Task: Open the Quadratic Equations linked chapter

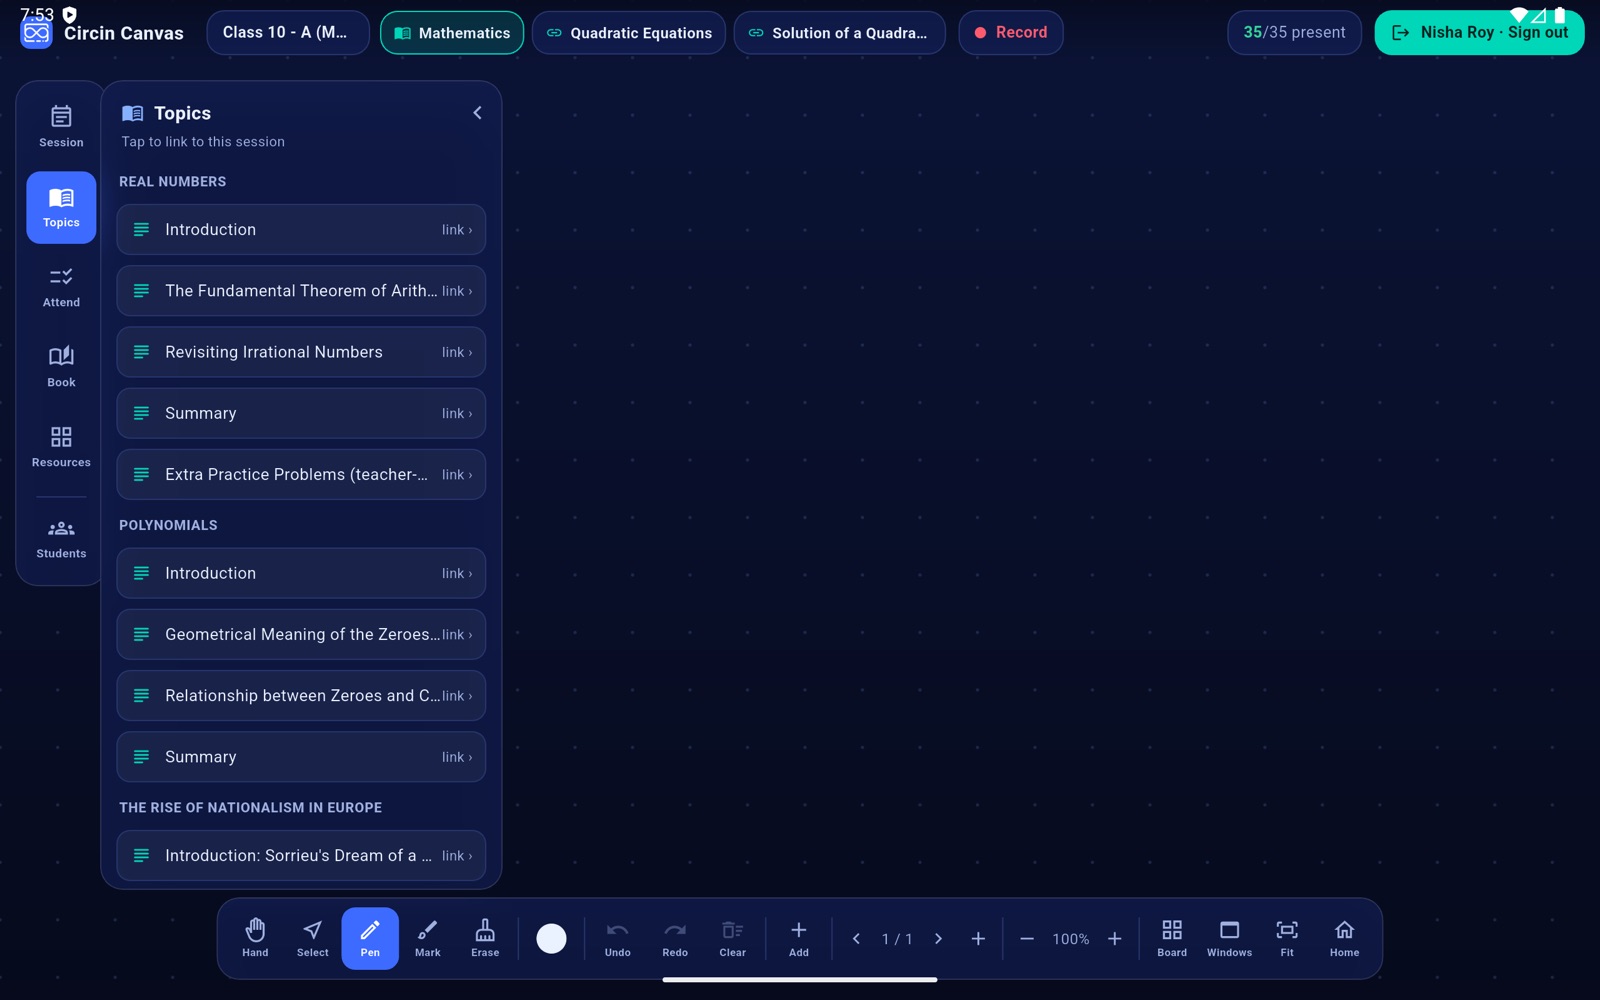Action: 629,33
